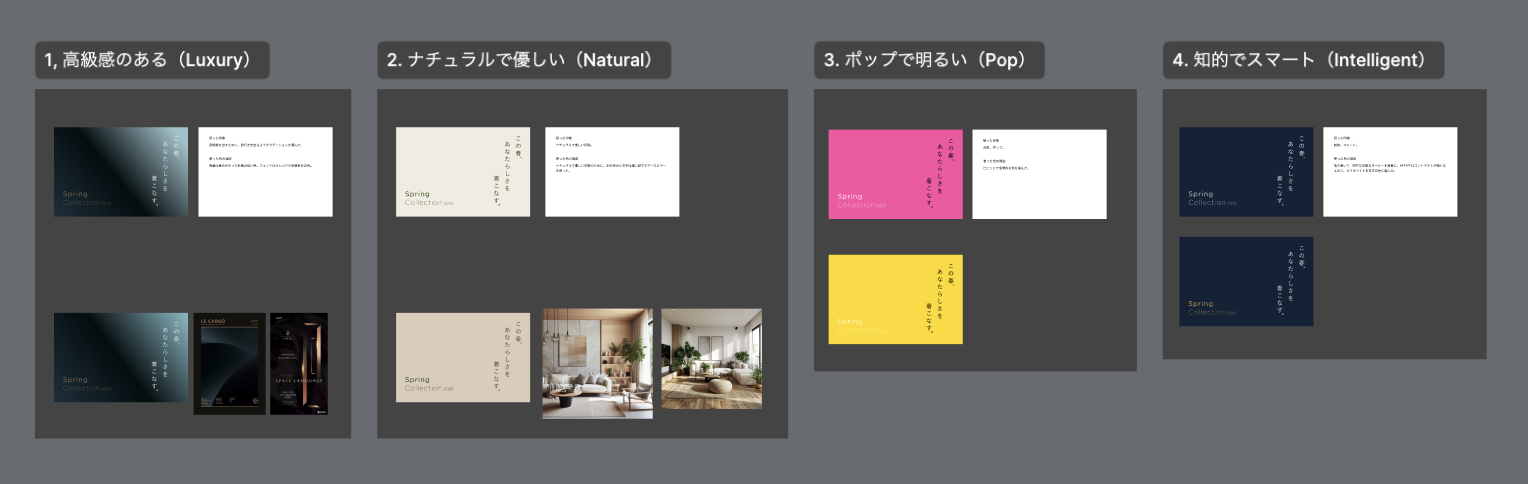Select the LE CARGO poster reference image
Image resolution: width=1528 pixels, height=484 pixels.
pyautogui.click(x=229, y=363)
